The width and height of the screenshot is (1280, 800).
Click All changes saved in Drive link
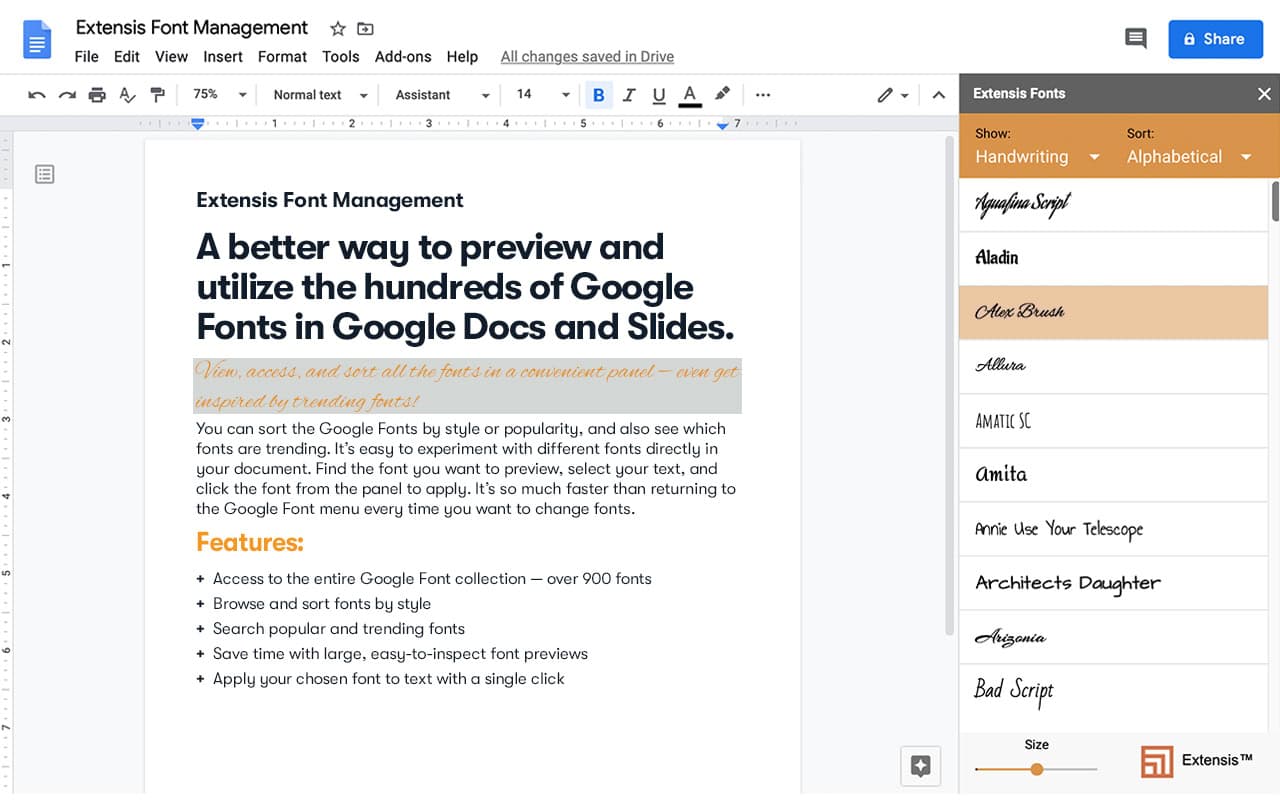click(587, 57)
